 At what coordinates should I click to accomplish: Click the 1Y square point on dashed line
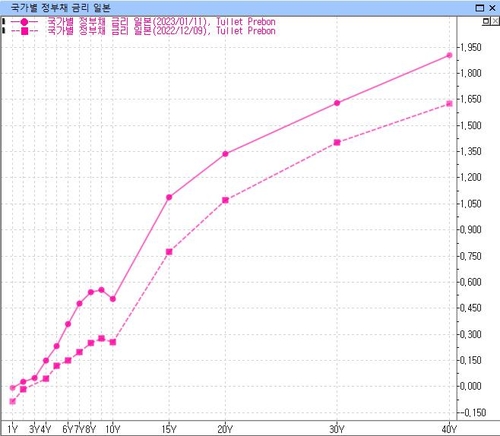pos(13,401)
